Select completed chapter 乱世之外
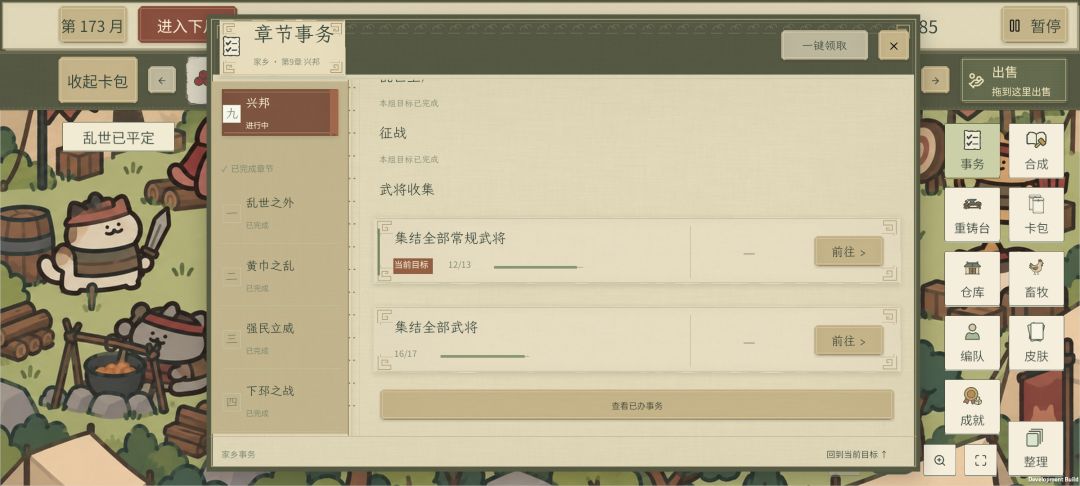The height and width of the screenshot is (486, 1080). pyautogui.click(x=280, y=212)
